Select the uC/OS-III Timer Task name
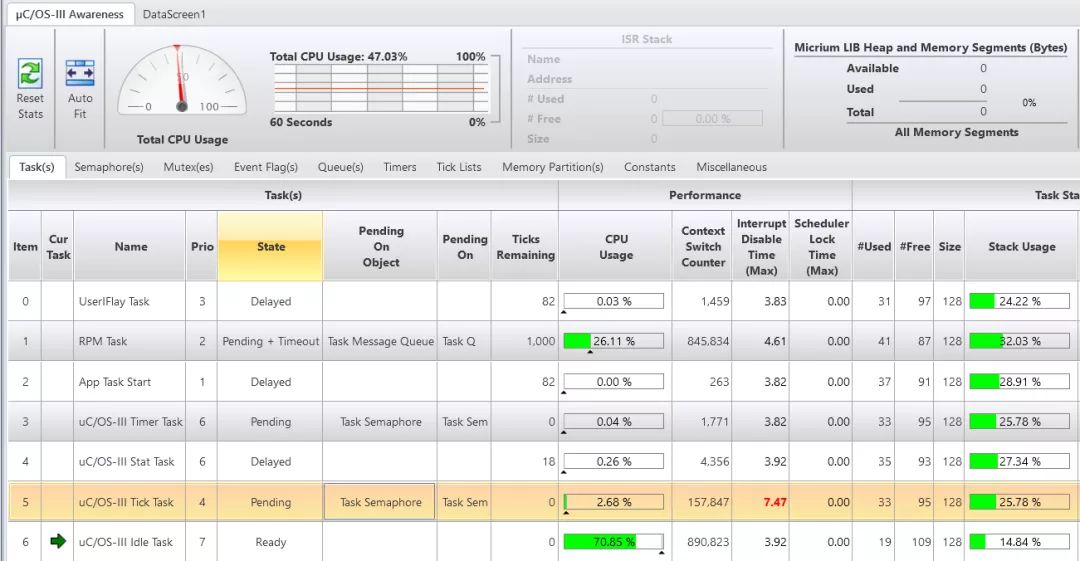This screenshot has height=561, width=1080. click(x=130, y=422)
